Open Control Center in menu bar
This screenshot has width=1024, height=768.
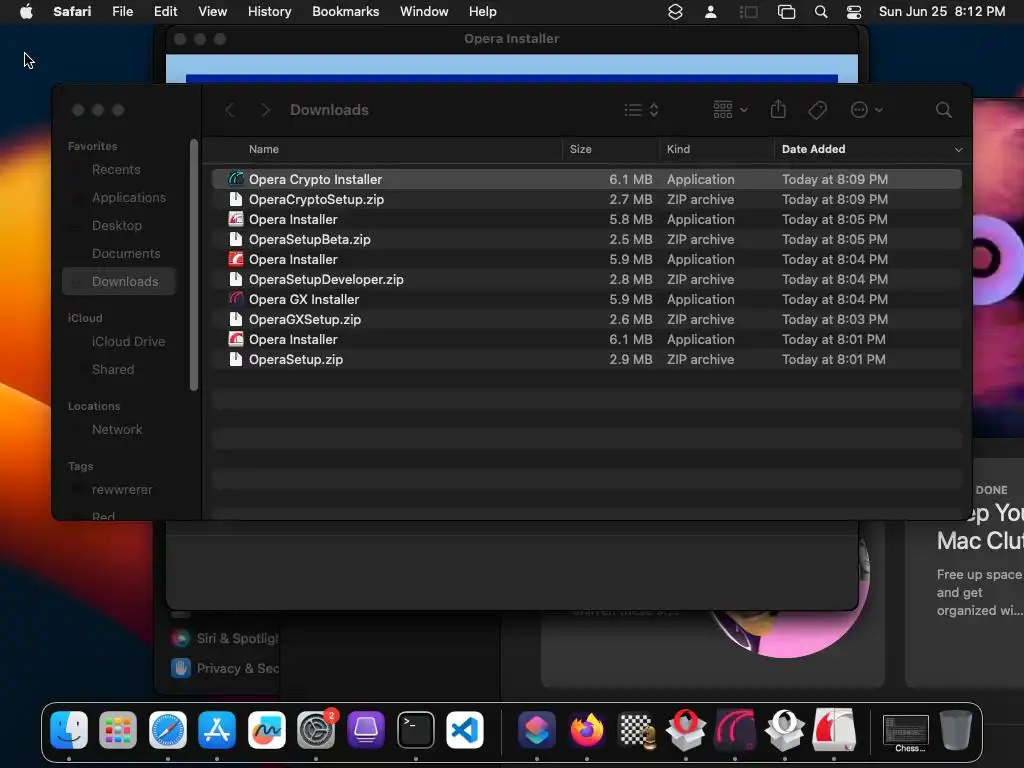coord(854,12)
